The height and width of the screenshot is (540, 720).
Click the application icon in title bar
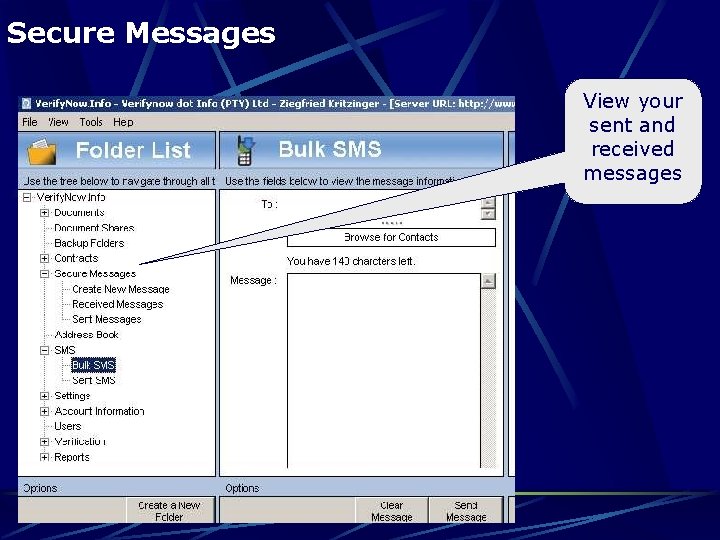[27, 103]
